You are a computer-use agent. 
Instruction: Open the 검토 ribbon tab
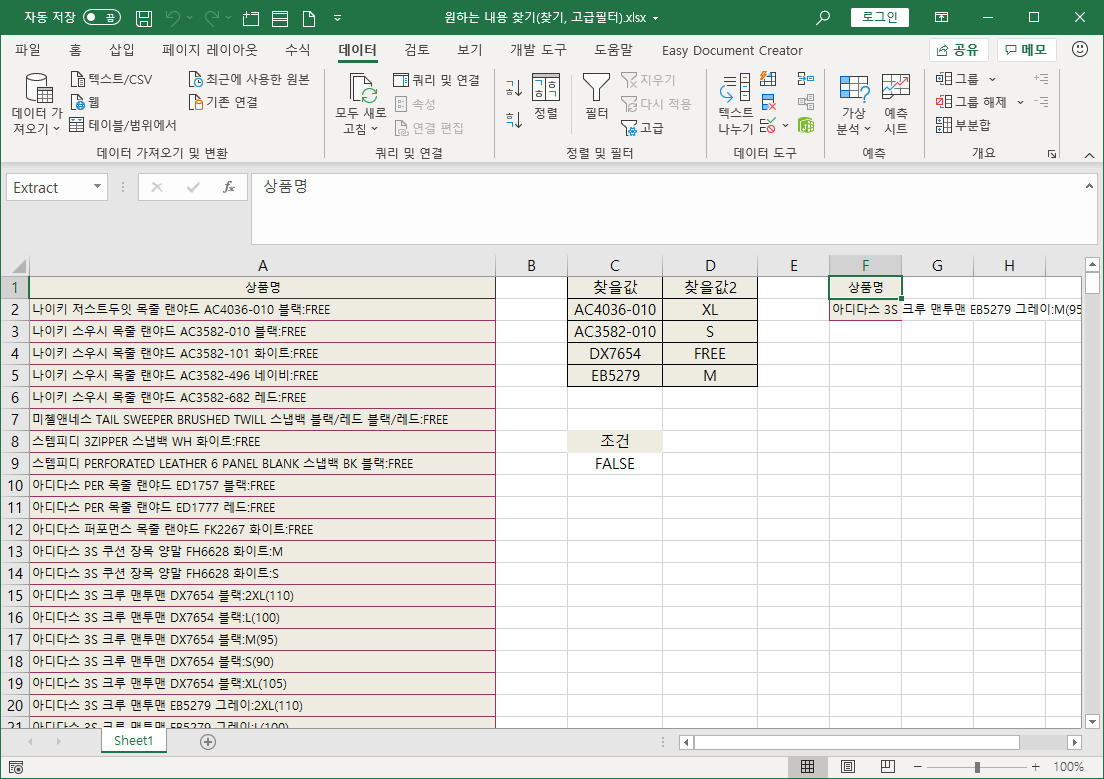tap(417, 50)
